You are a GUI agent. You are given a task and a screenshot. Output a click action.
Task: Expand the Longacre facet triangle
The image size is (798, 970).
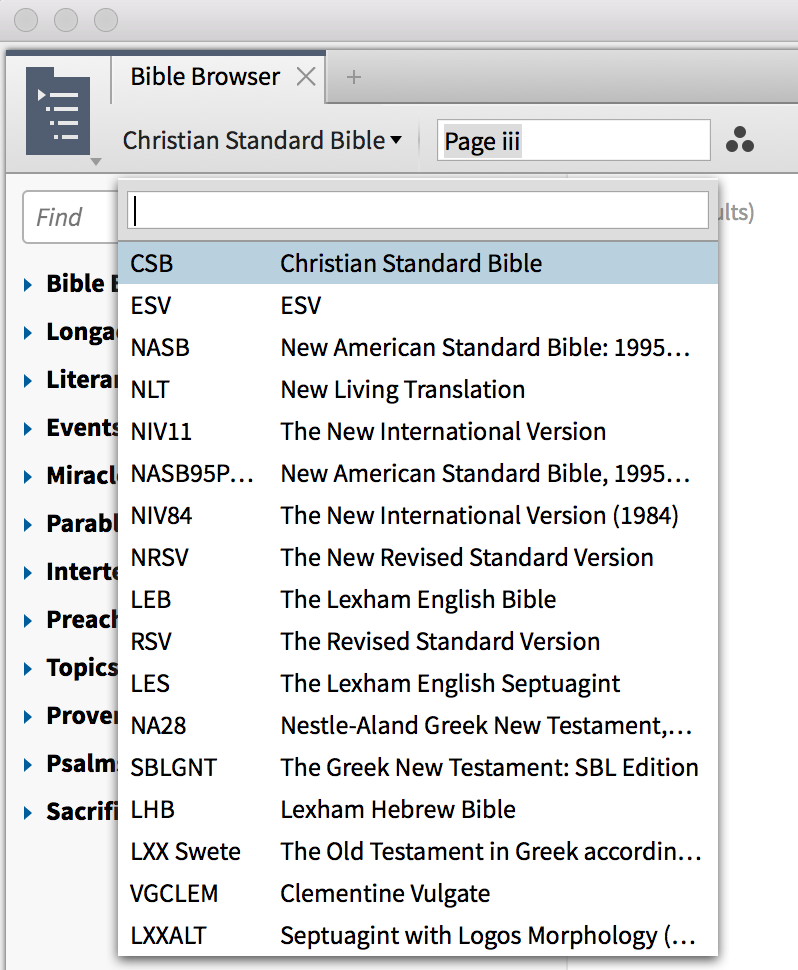(x=28, y=333)
